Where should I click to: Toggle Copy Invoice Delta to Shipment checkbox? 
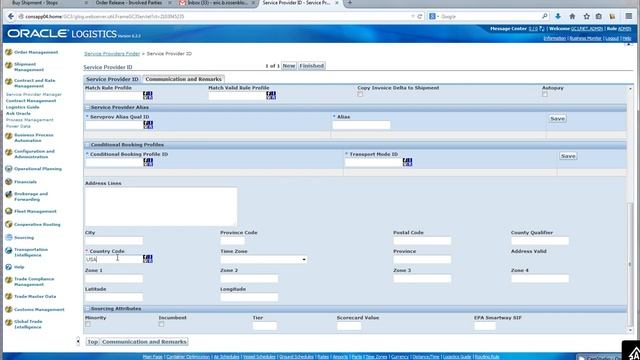tap(360, 94)
